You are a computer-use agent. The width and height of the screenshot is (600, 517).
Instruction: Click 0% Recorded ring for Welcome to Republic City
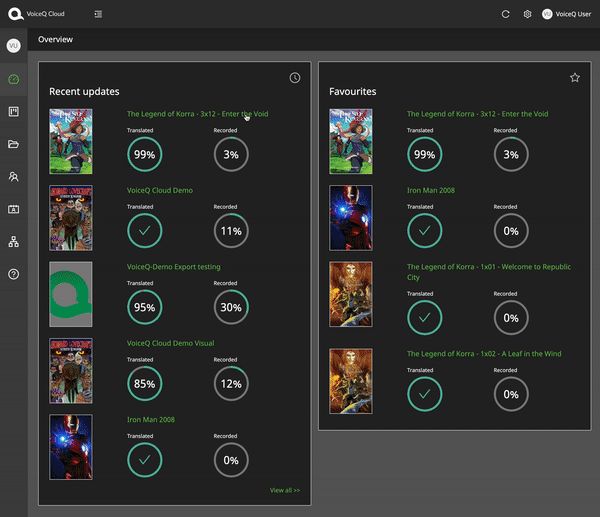click(511, 318)
